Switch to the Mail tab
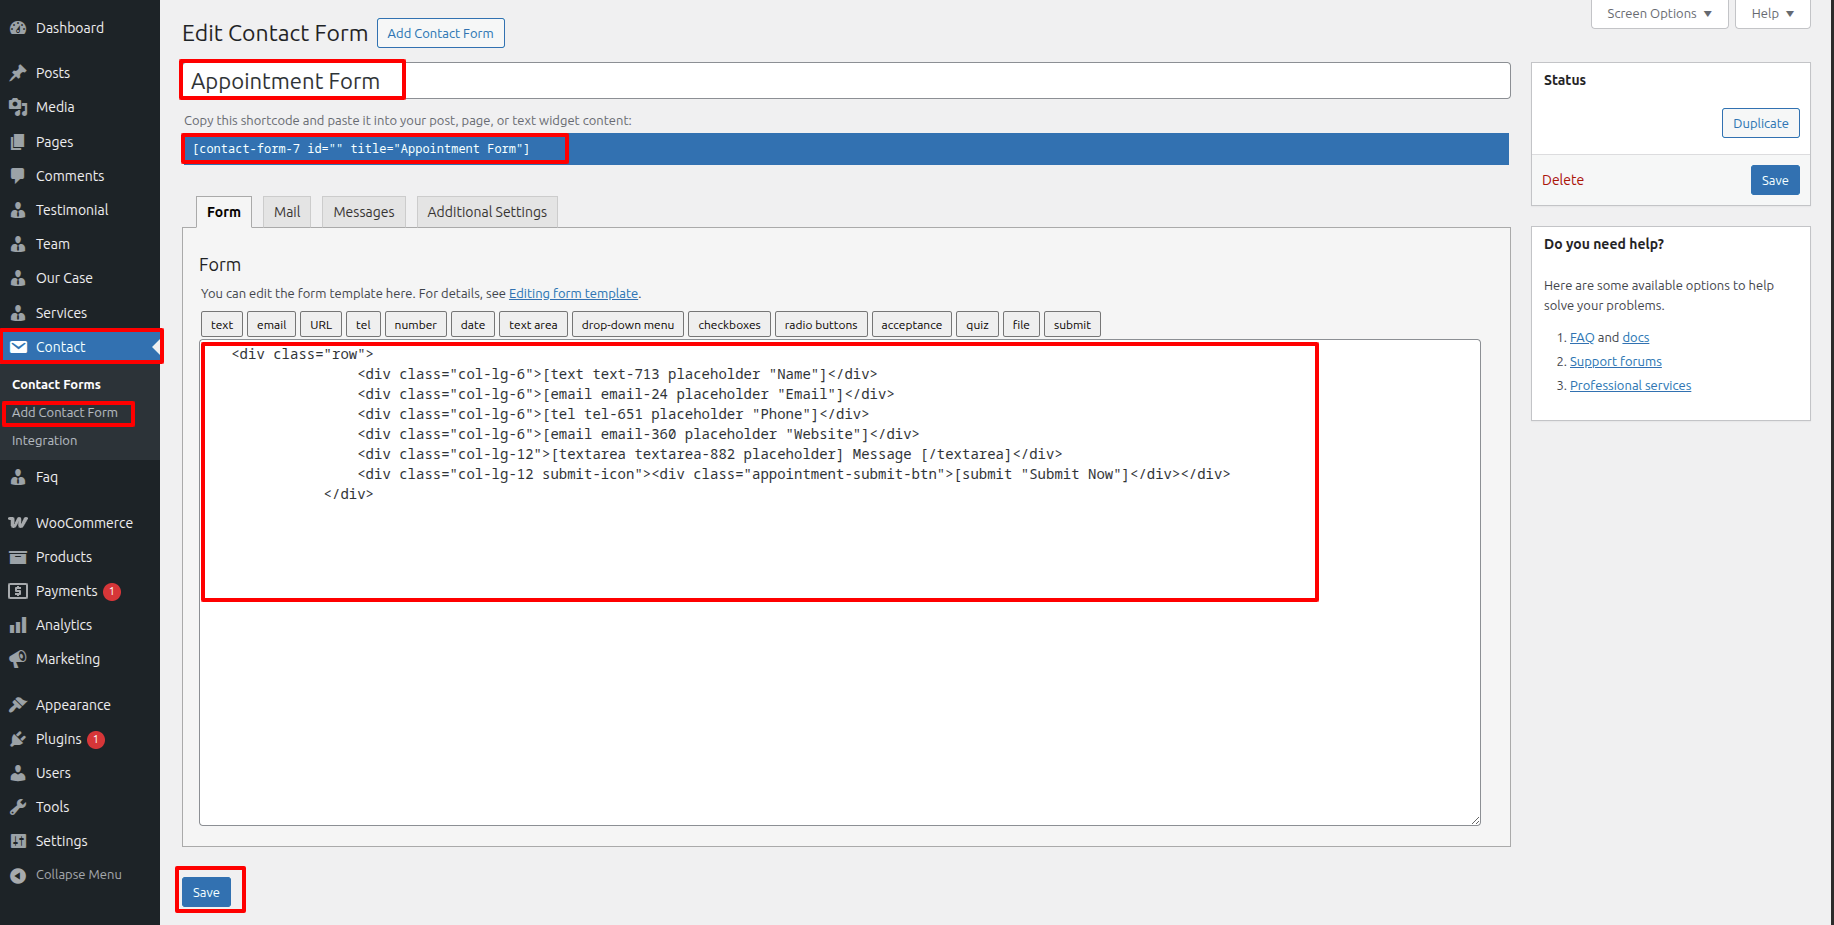This screenshot has height=925, width=1834. pos(287,212)
